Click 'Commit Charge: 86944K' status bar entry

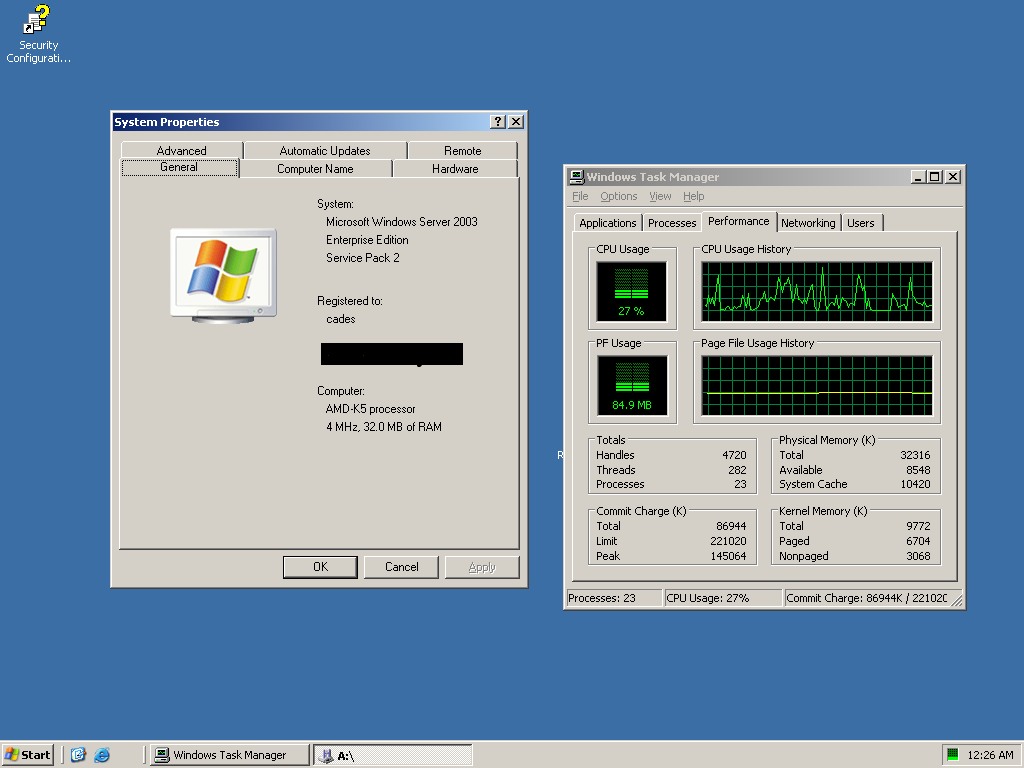866,598
